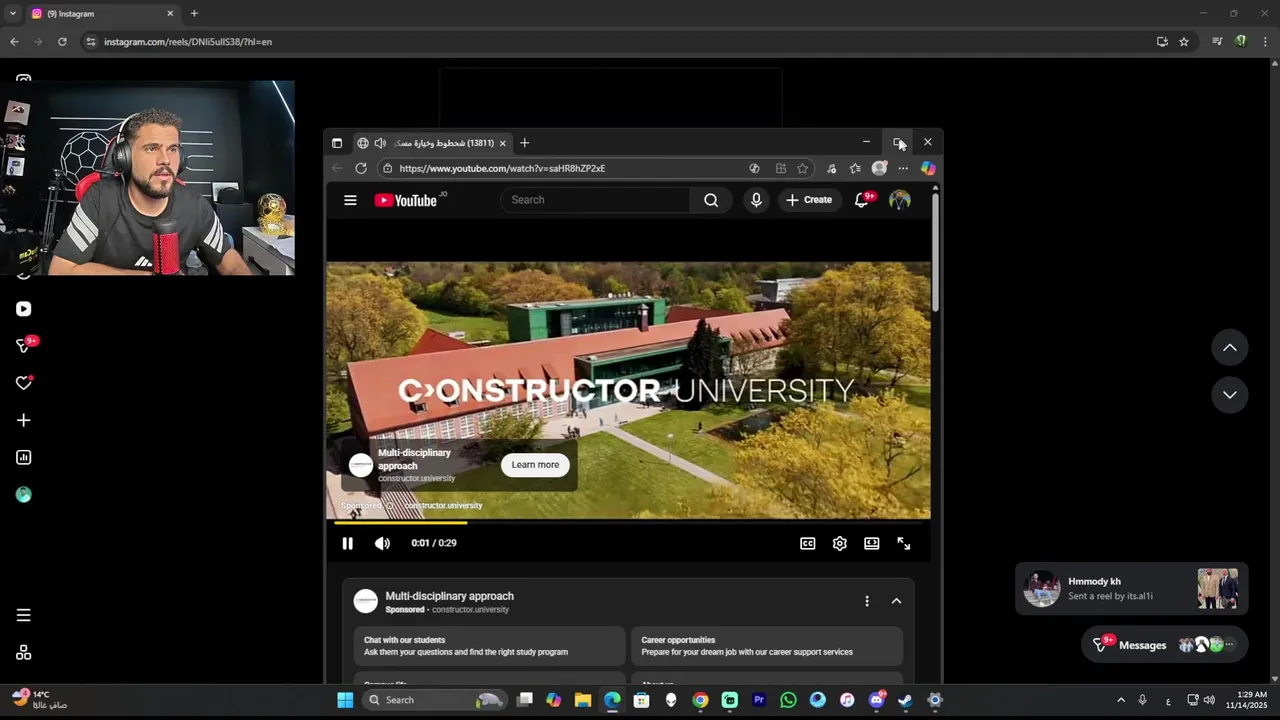This screenshot has height=720, width=1280.
Task: Open Edge tab actions menu icon
Action: pos(337,143)
